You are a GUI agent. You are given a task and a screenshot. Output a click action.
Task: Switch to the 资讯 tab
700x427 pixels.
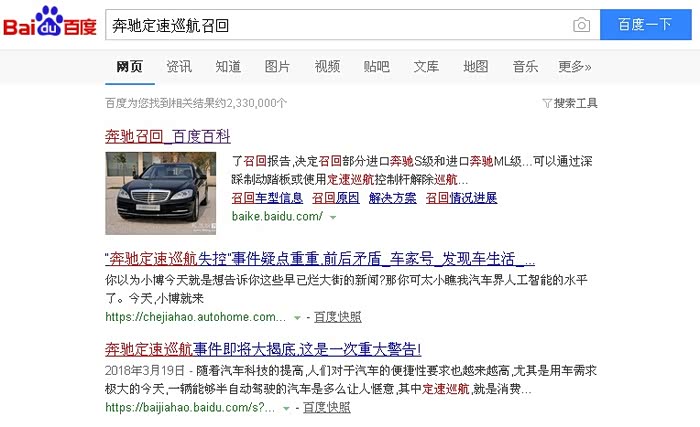coord(179,67)
